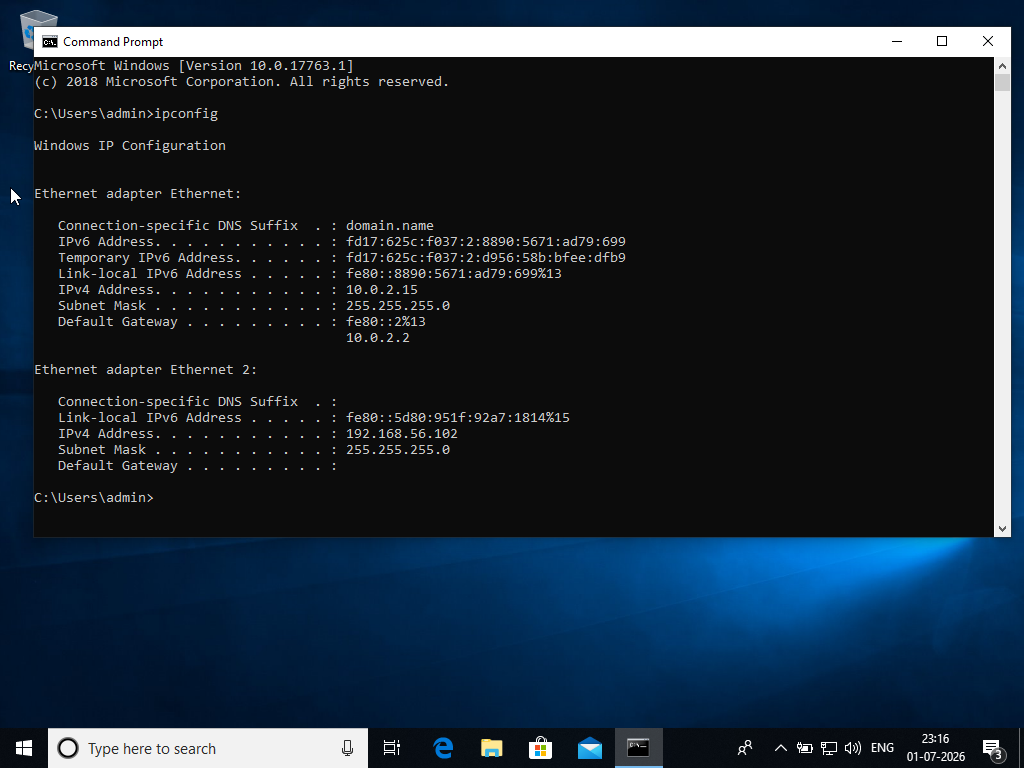Click the Ethernet adapter Ethernet 2 heading

[146, 370]
